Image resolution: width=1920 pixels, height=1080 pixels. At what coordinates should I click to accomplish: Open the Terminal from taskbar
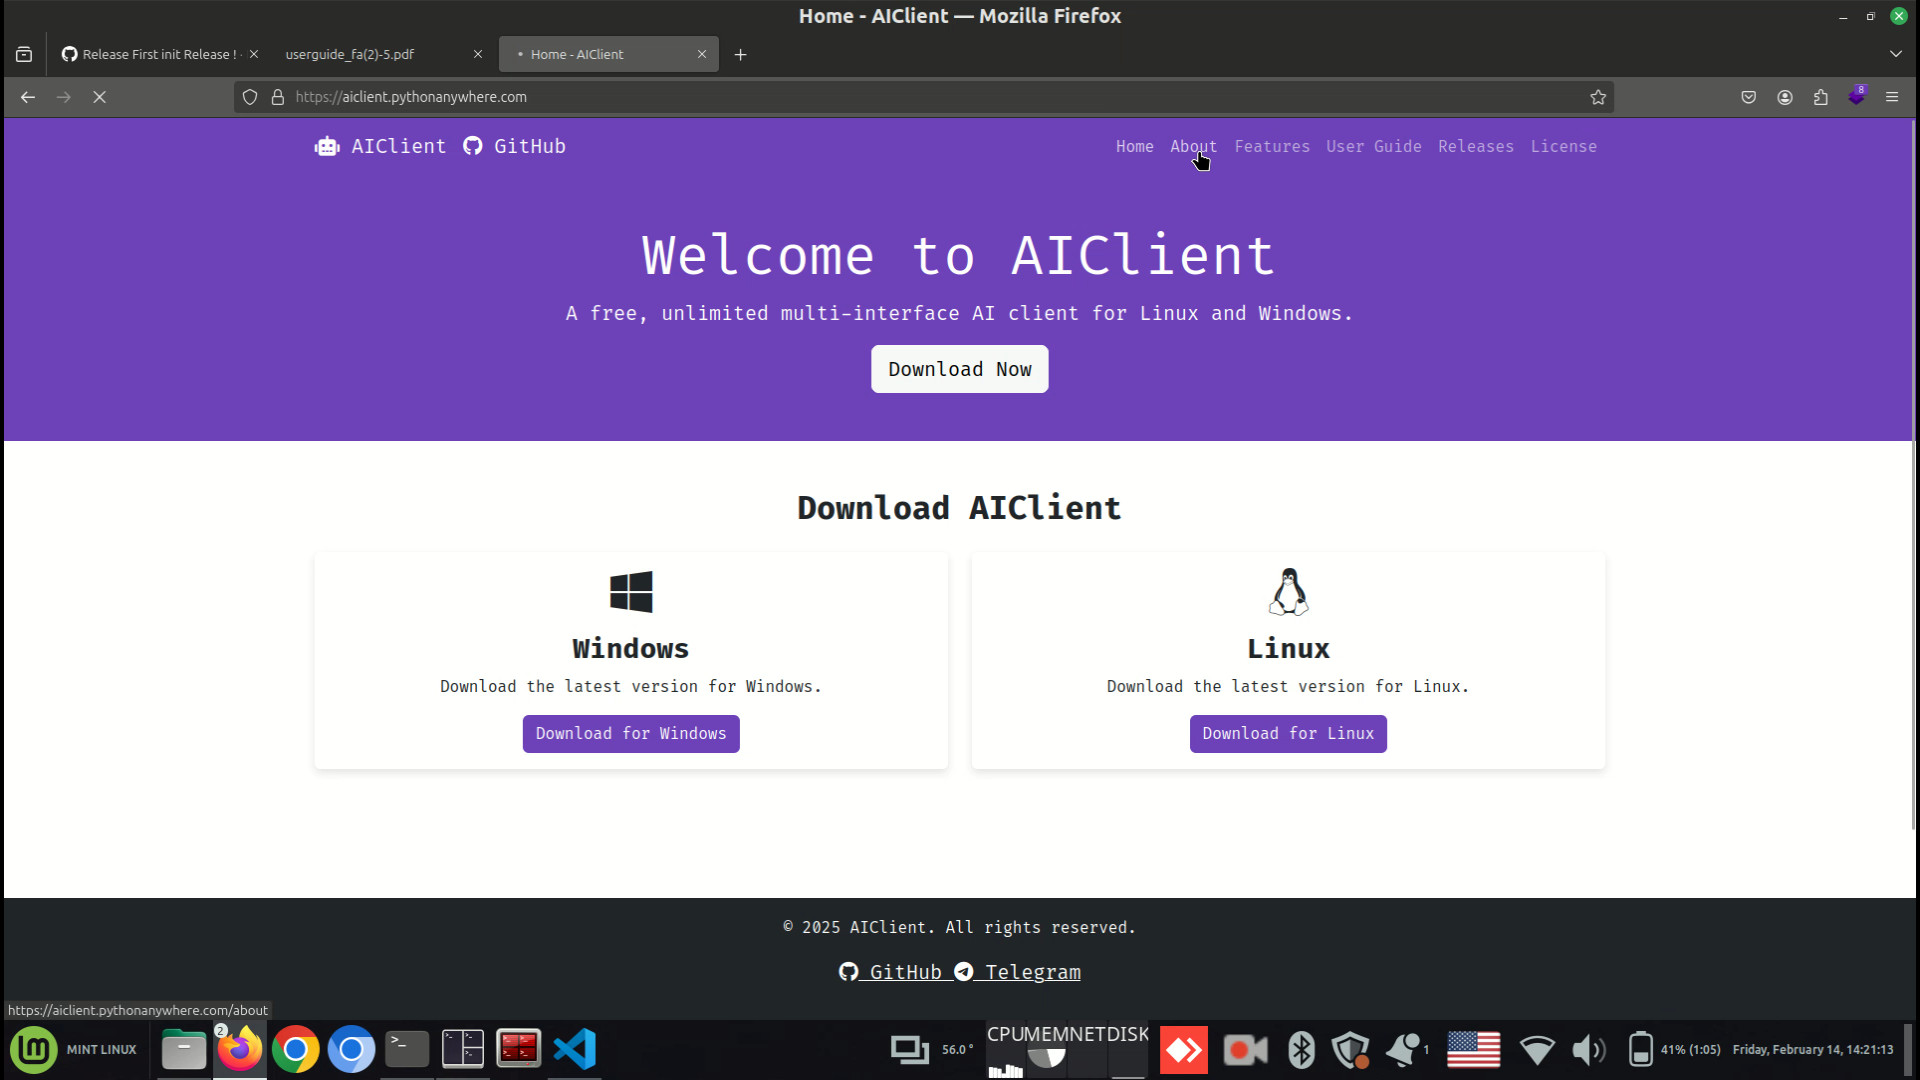(408, 1050)
